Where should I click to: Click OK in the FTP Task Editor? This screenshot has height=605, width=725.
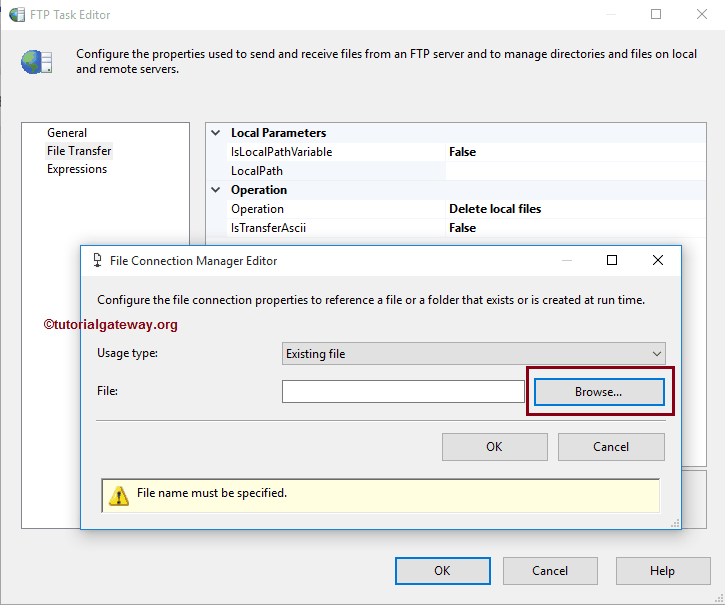[x=442, y=571]
